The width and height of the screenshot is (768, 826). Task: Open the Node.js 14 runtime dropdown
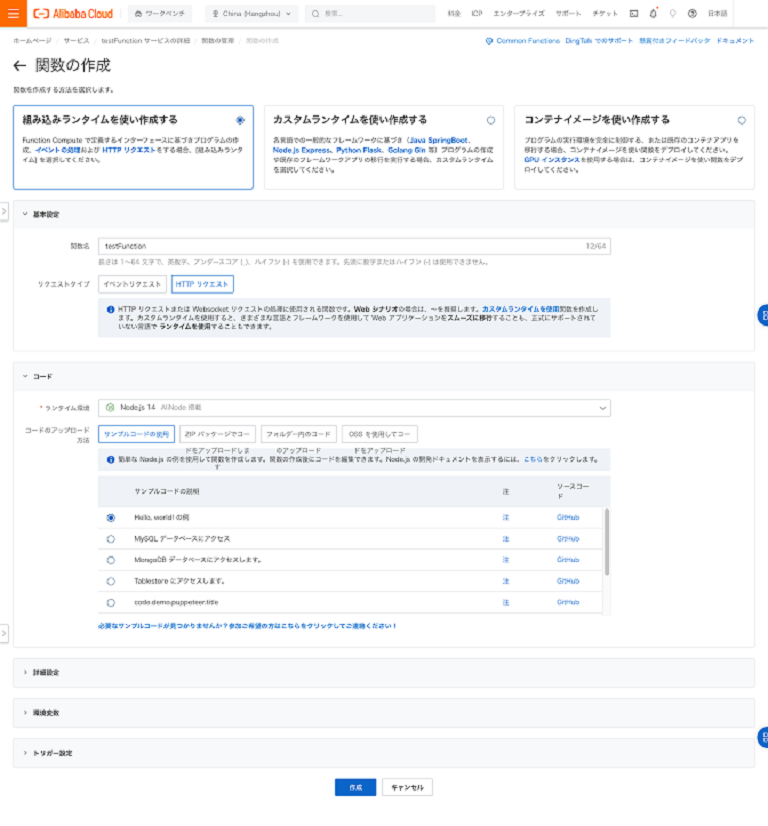coord(356,407)
